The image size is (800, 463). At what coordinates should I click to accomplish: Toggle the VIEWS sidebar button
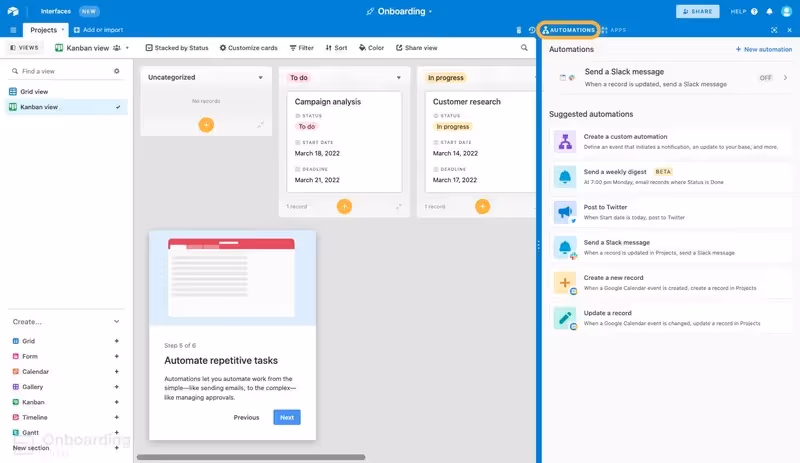[24, 47]
